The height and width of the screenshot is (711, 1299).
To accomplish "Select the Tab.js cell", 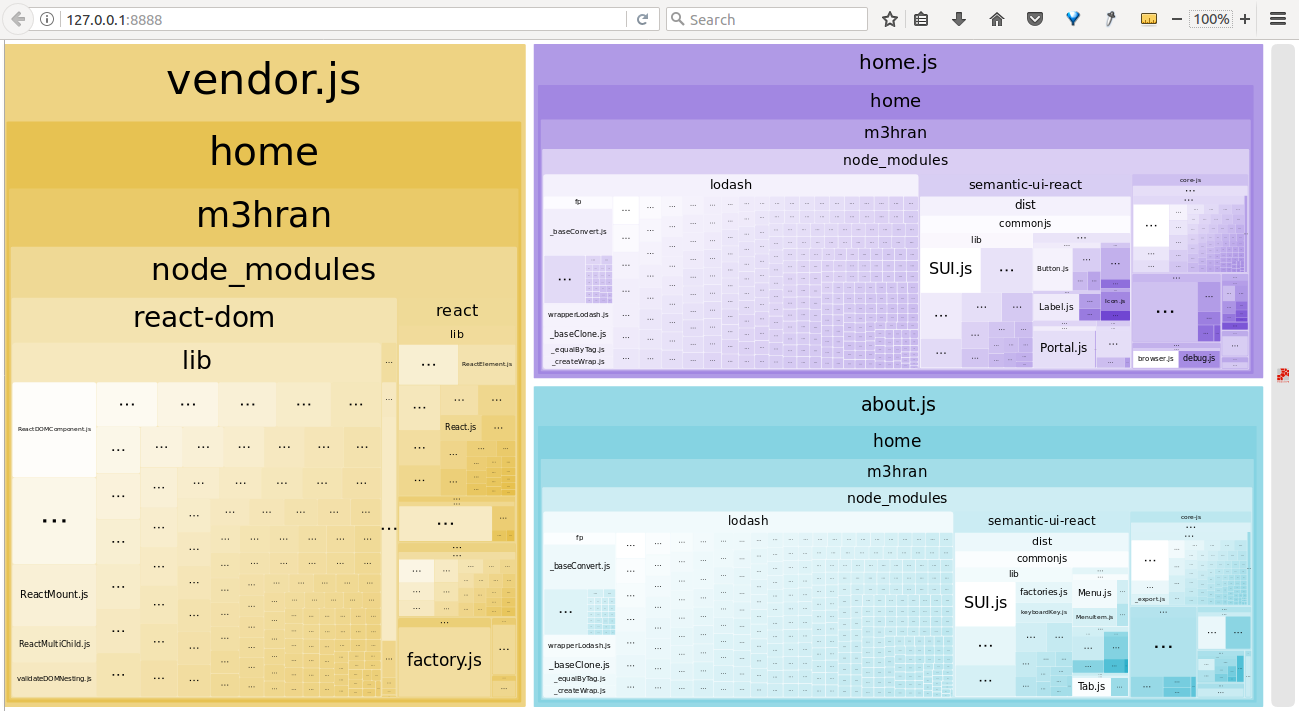I will click(1091, 686).
